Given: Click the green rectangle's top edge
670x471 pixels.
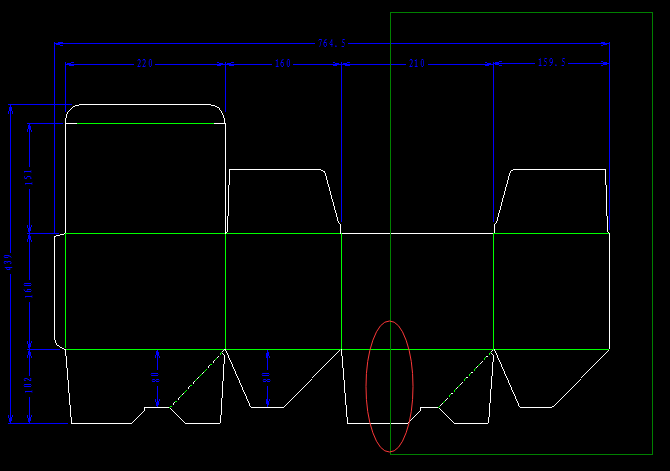Looking at the screenshot, I should pyautogui.click(x=520, y=13).
